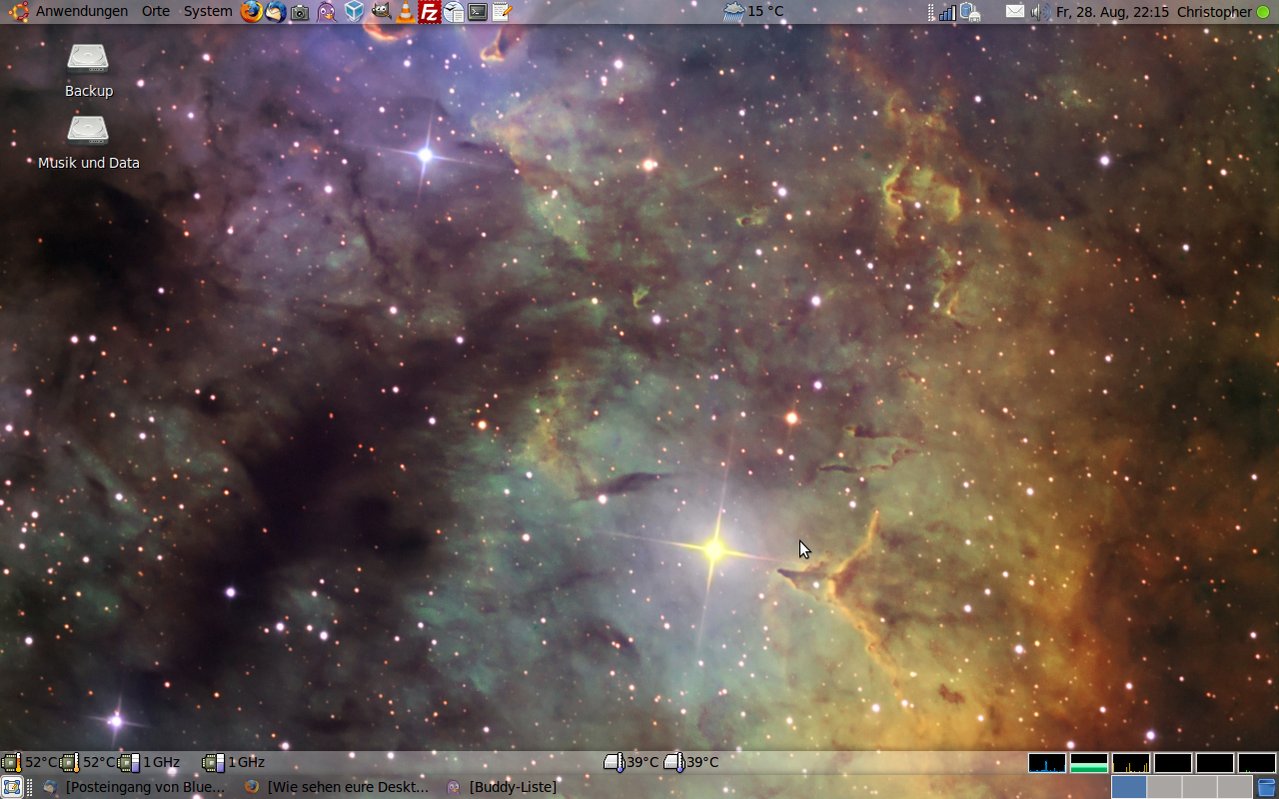Expand the System menu

click(208, 12)
